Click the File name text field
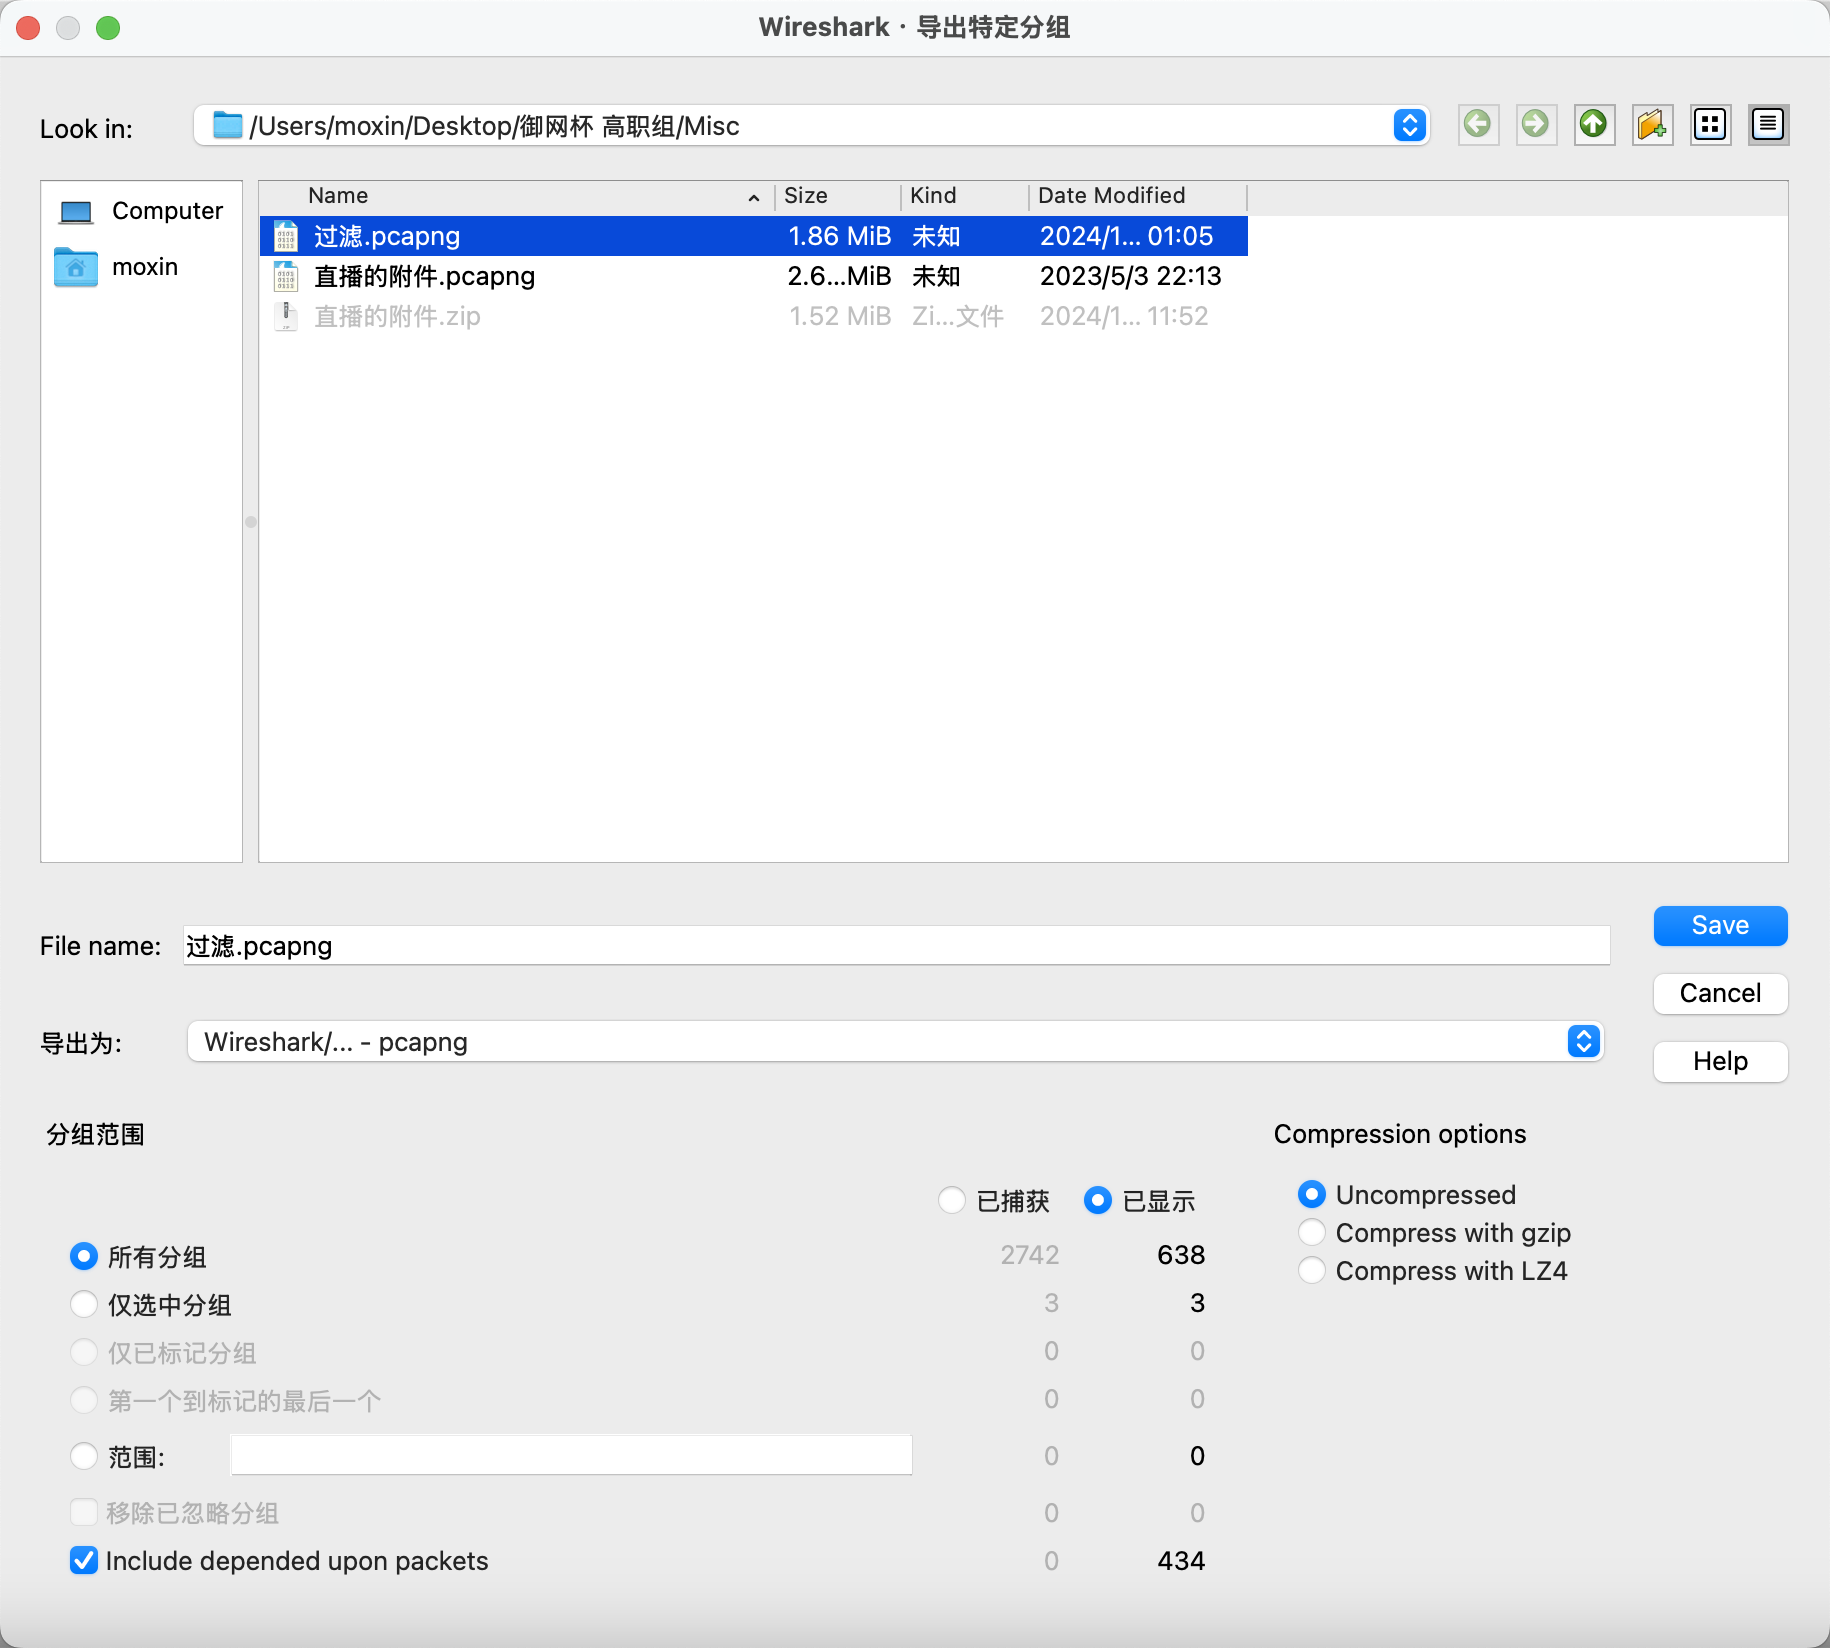This screenshot has height=1648, width=1830. click(896, 946)
